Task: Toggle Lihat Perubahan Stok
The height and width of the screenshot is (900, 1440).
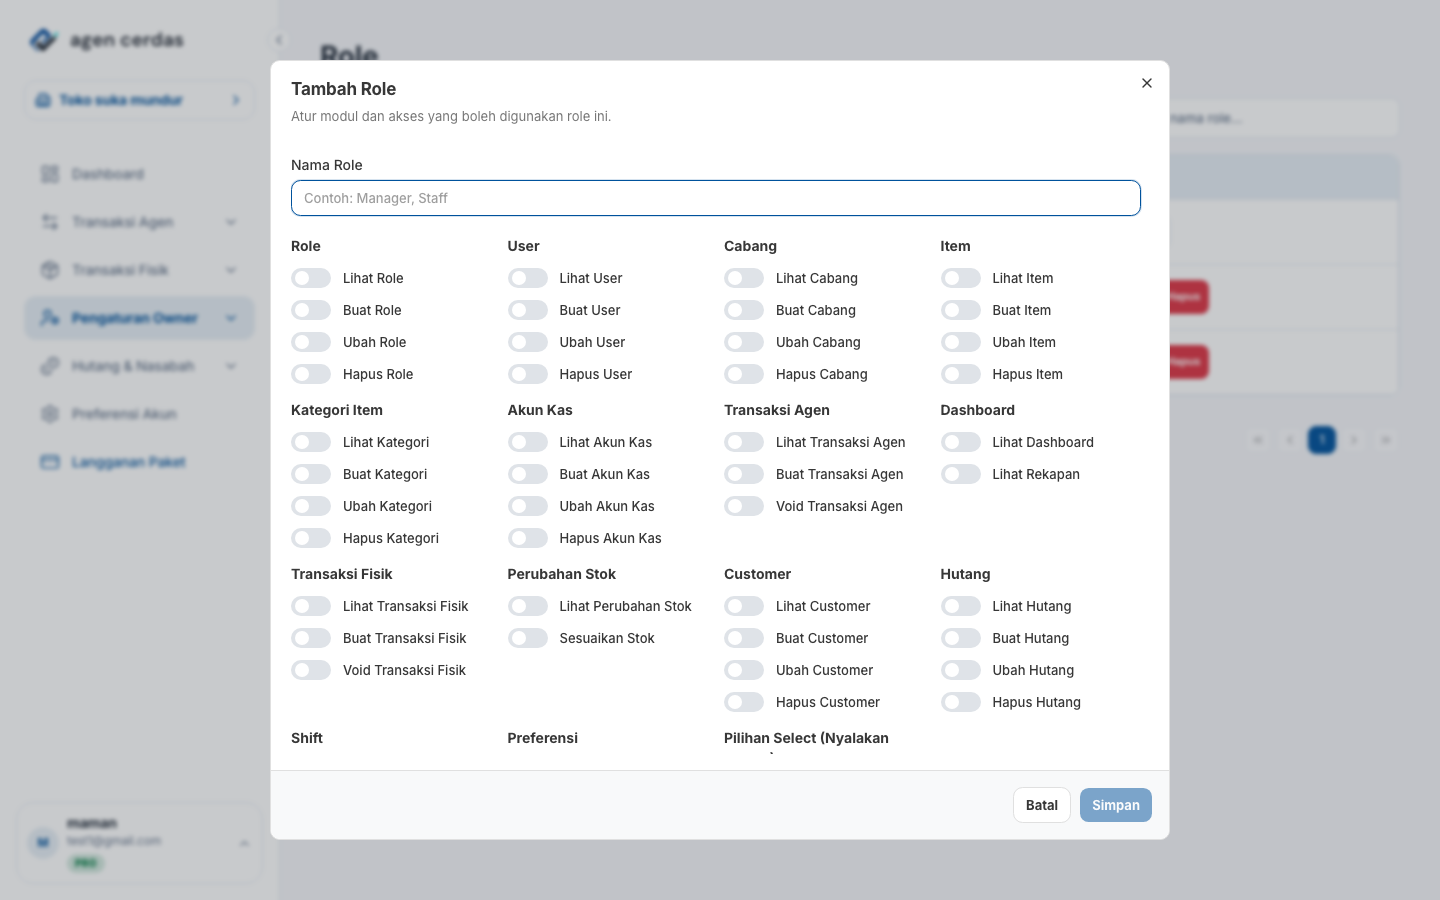Action: pos(528,606)
